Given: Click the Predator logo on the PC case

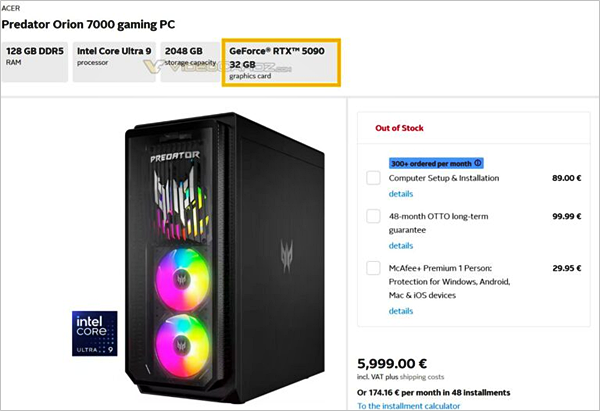Looking at the screenshot, I should [175, 157].
